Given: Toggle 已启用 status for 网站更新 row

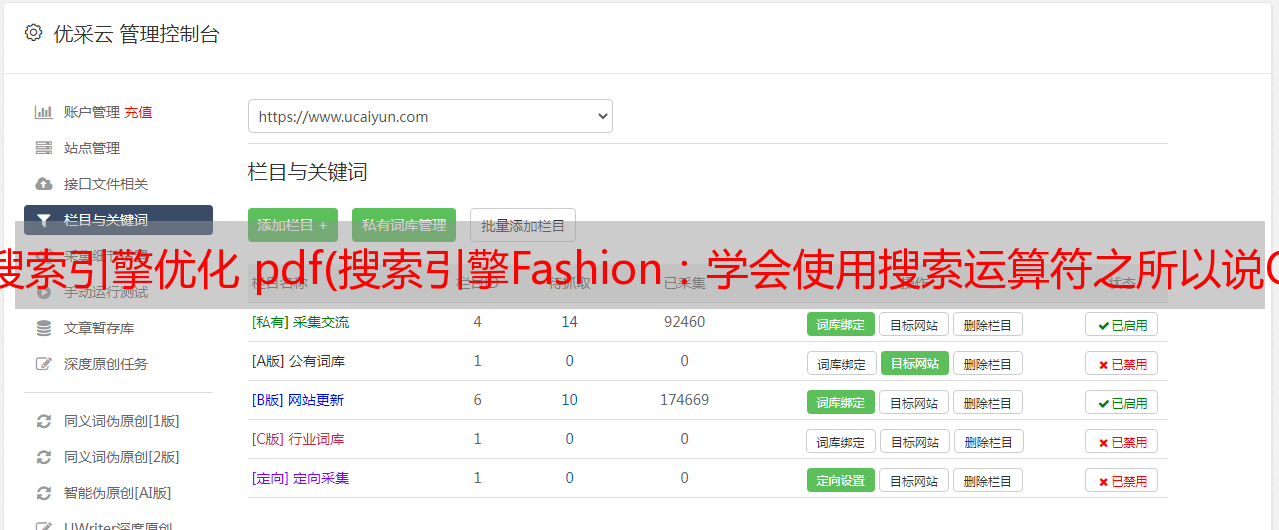Looking at the screenshot, I should pyautogui.click(x=1122, y=402).
